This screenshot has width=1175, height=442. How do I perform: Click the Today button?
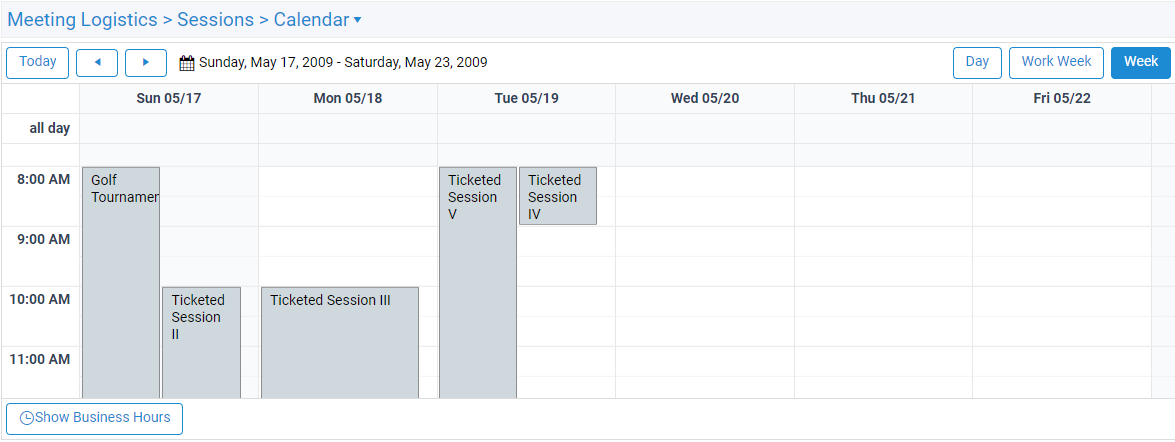point(37,62)
